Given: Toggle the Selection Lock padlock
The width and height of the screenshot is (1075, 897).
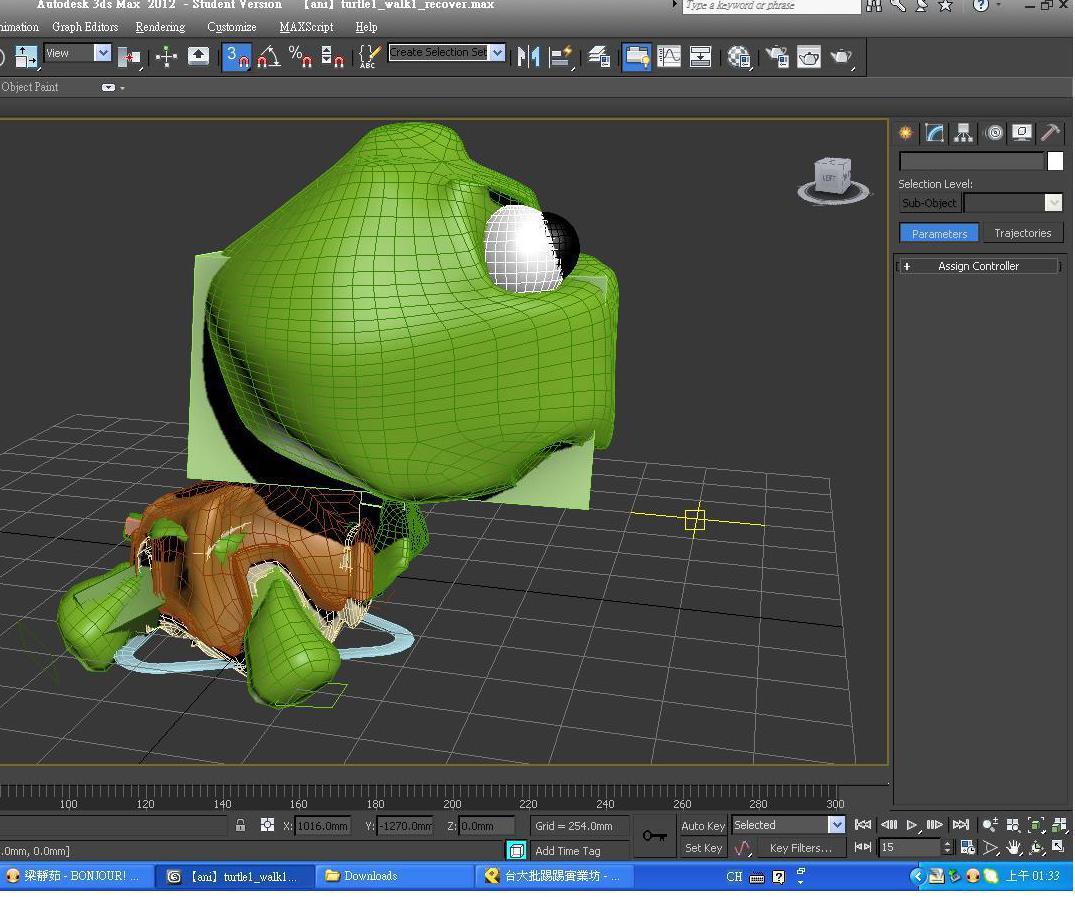Looking at the screenshot, I should coord(240,825).
